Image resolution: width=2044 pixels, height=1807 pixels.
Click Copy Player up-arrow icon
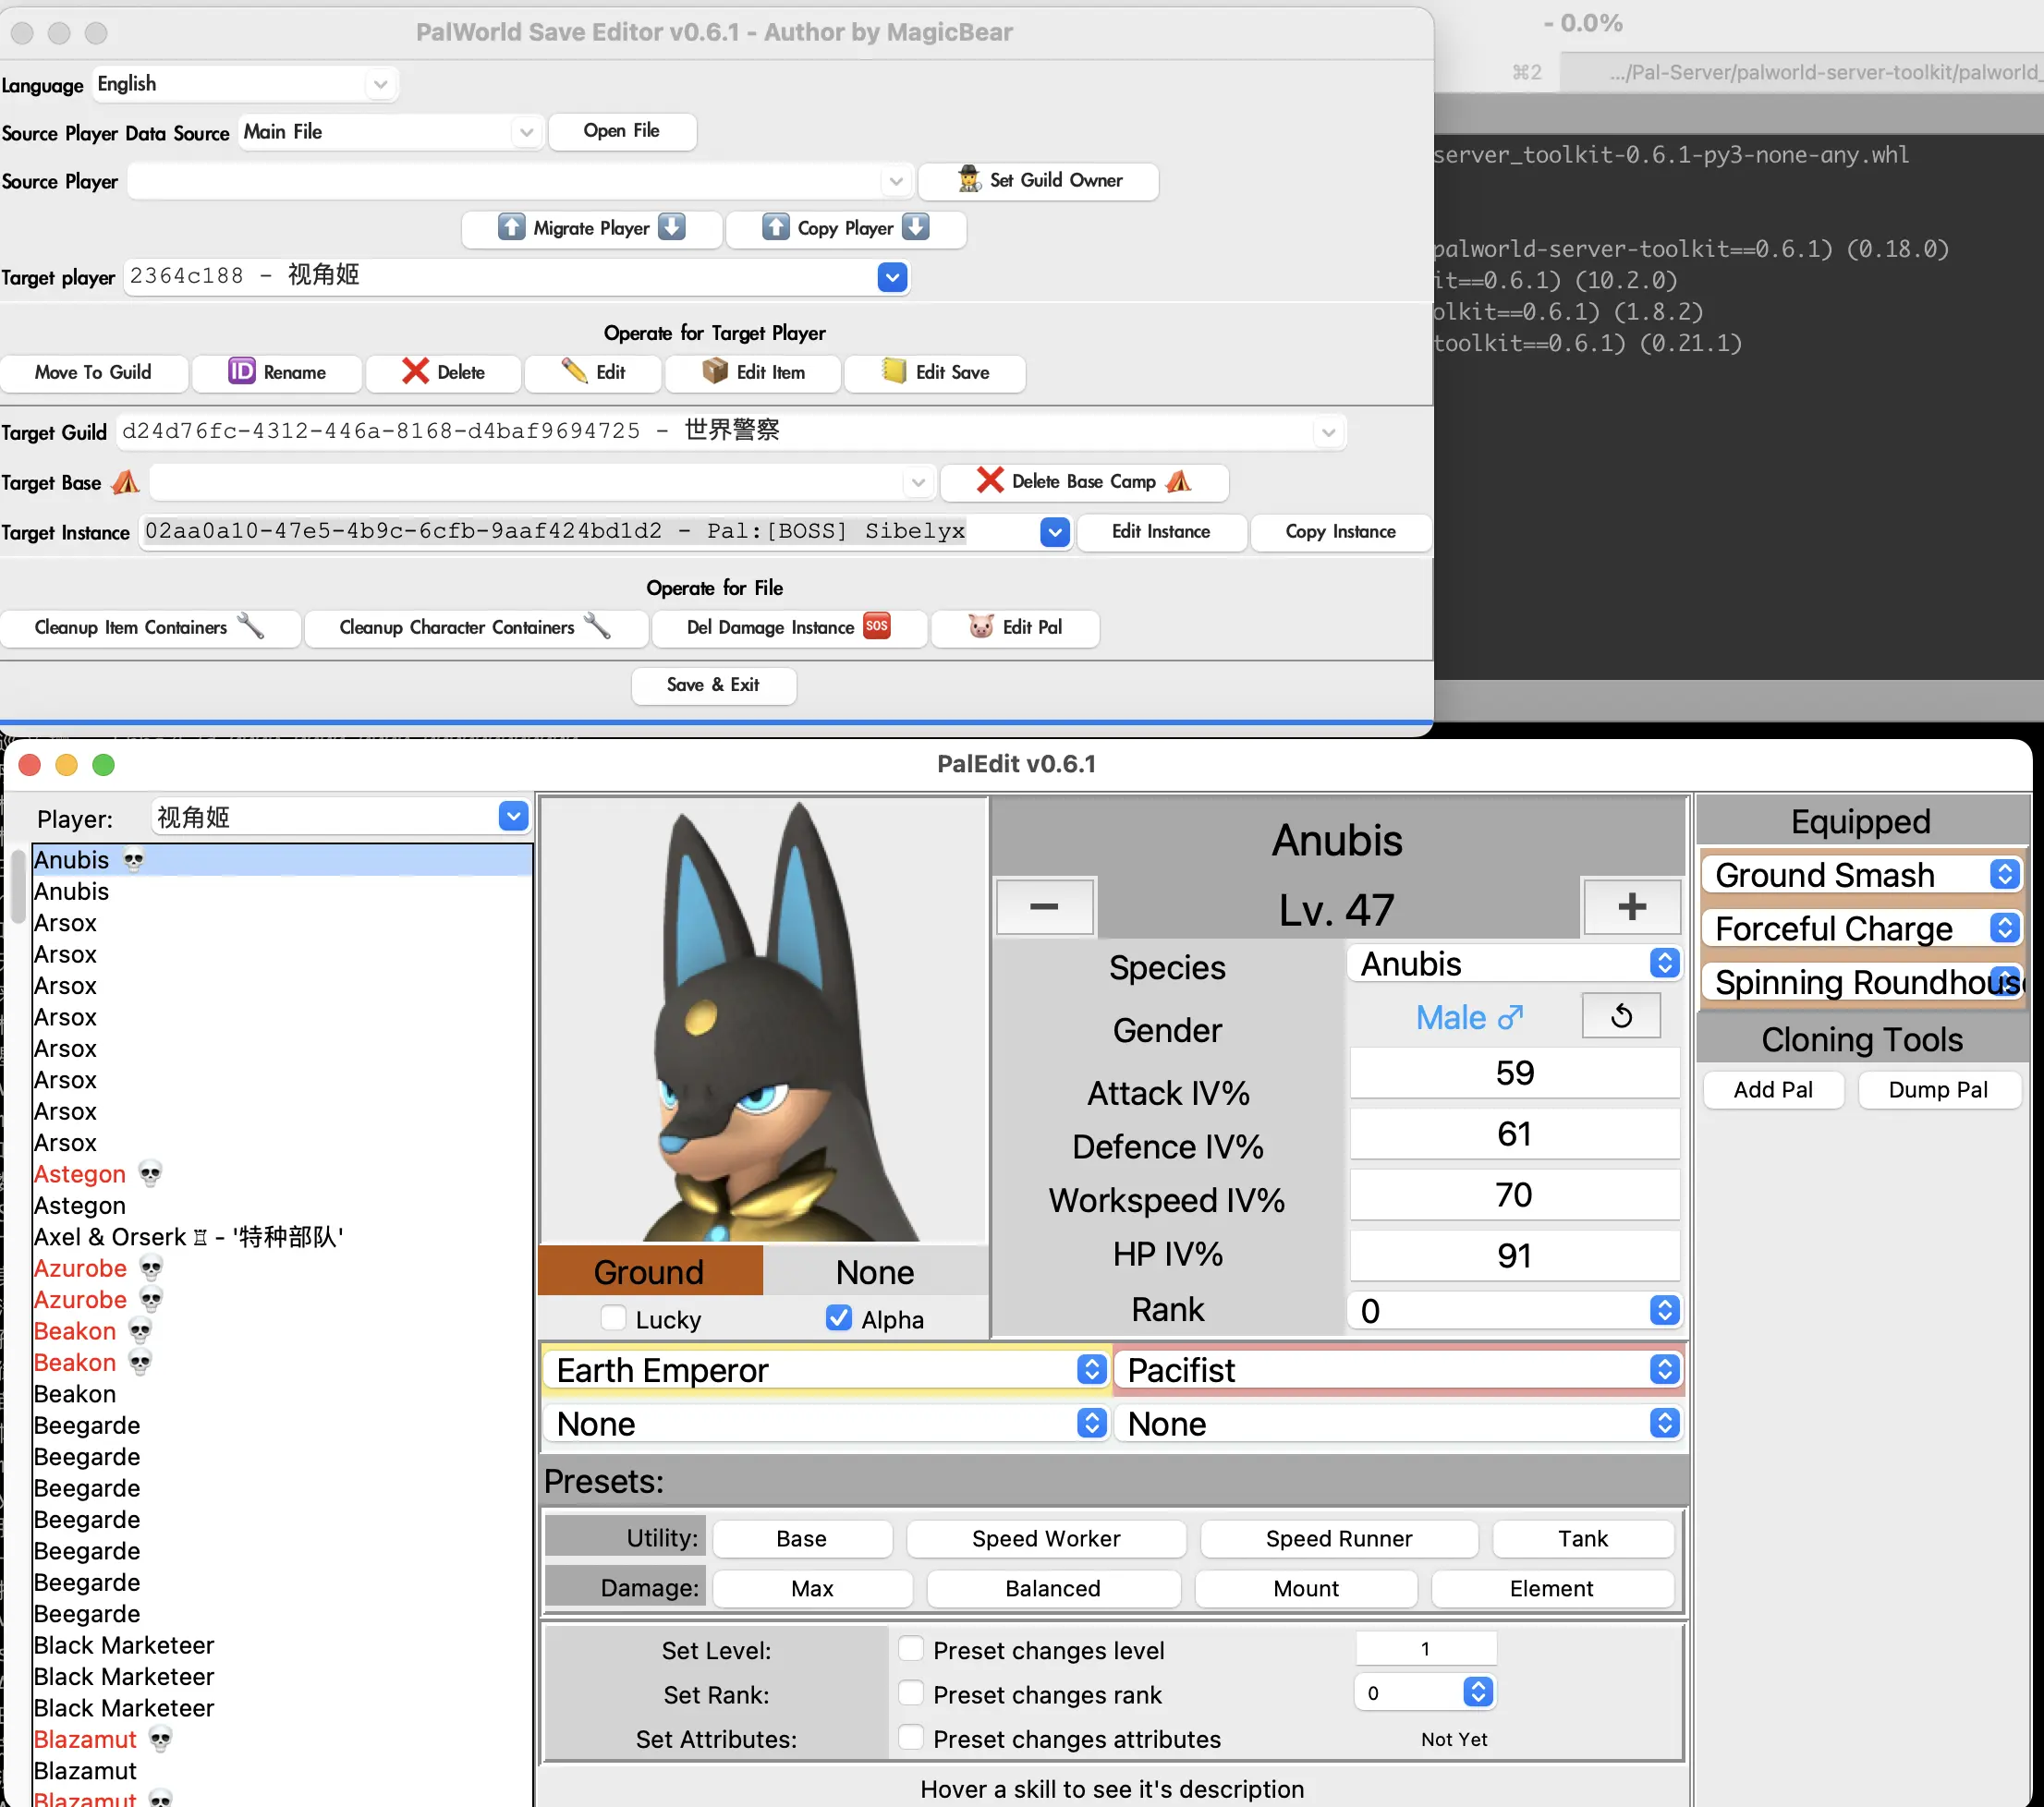click(776, 228)
